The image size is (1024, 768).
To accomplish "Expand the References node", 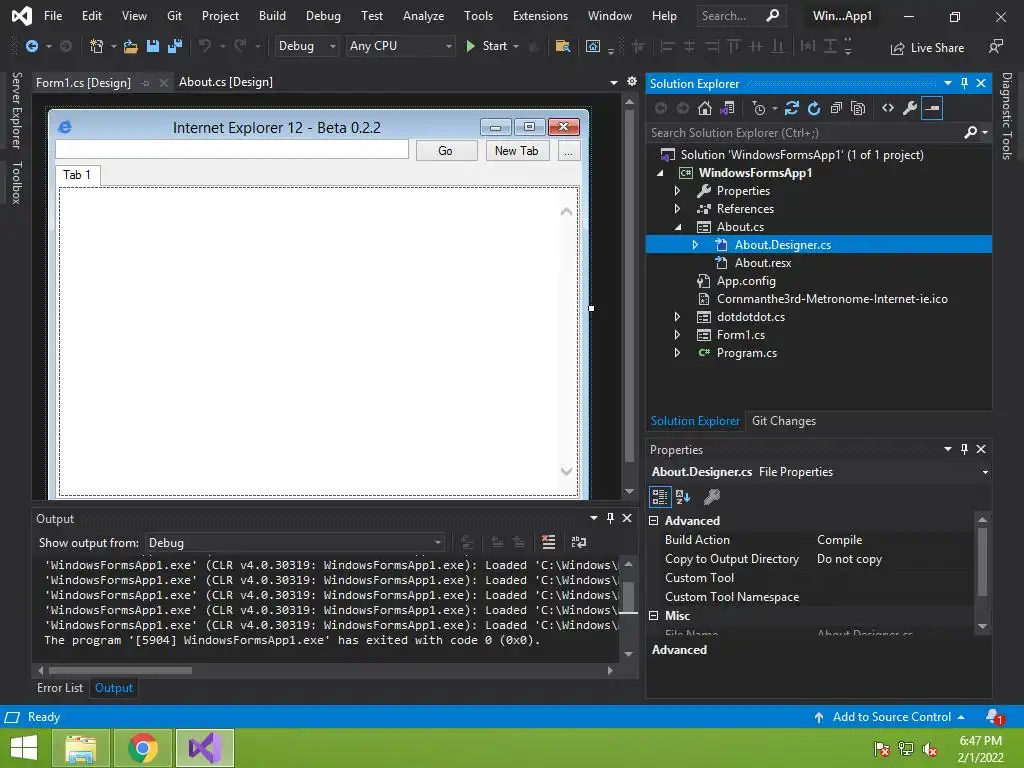I will pyautogui.click(x=677, y=209).
